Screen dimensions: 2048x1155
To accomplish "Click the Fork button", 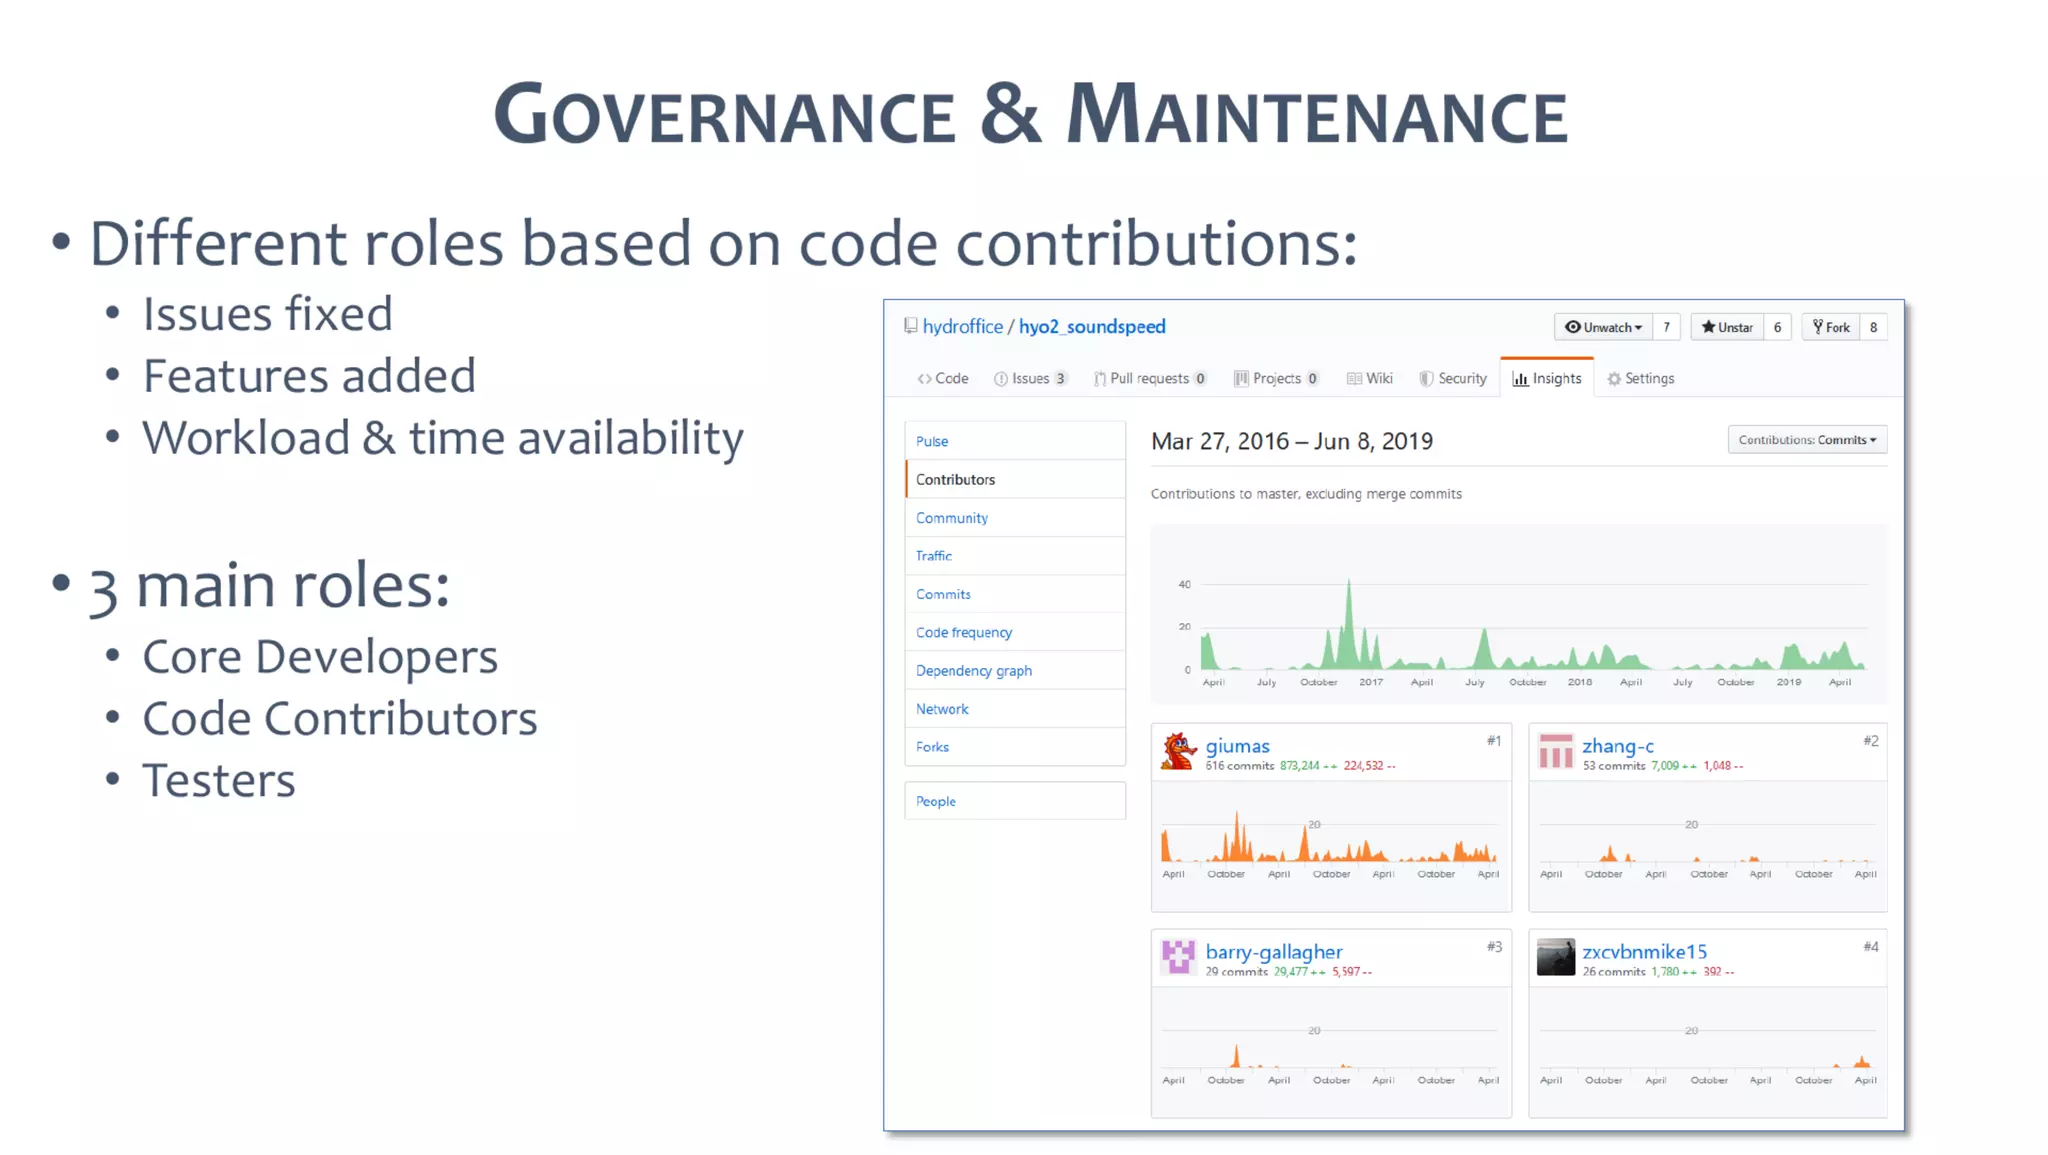I will pos(1831,327).
